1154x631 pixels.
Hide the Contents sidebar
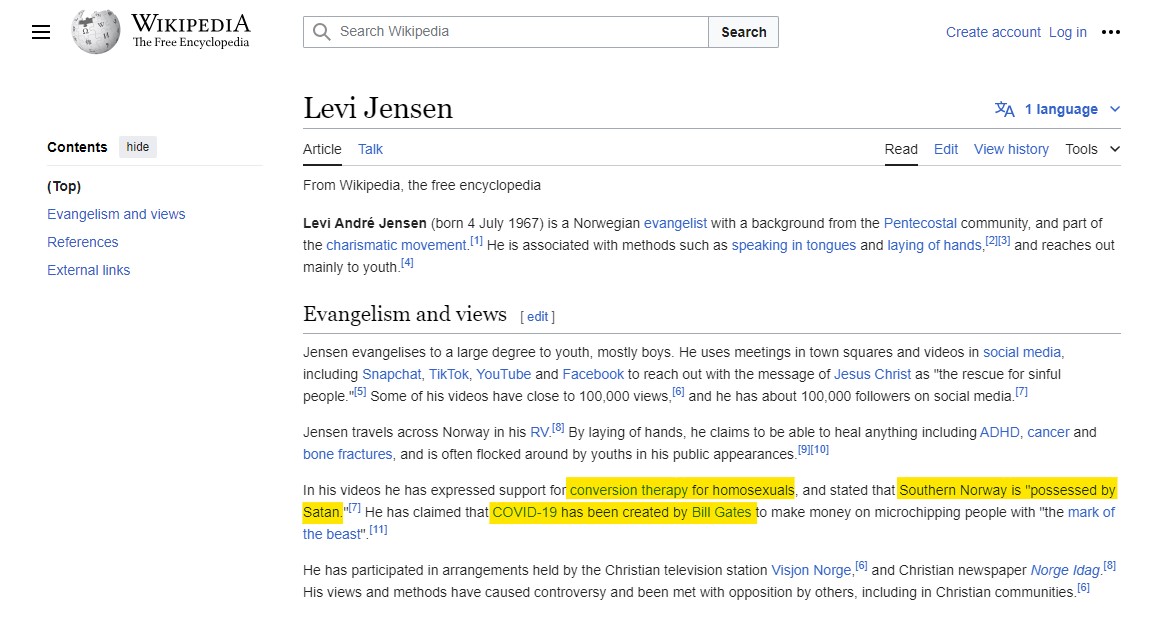coord(138,147)
